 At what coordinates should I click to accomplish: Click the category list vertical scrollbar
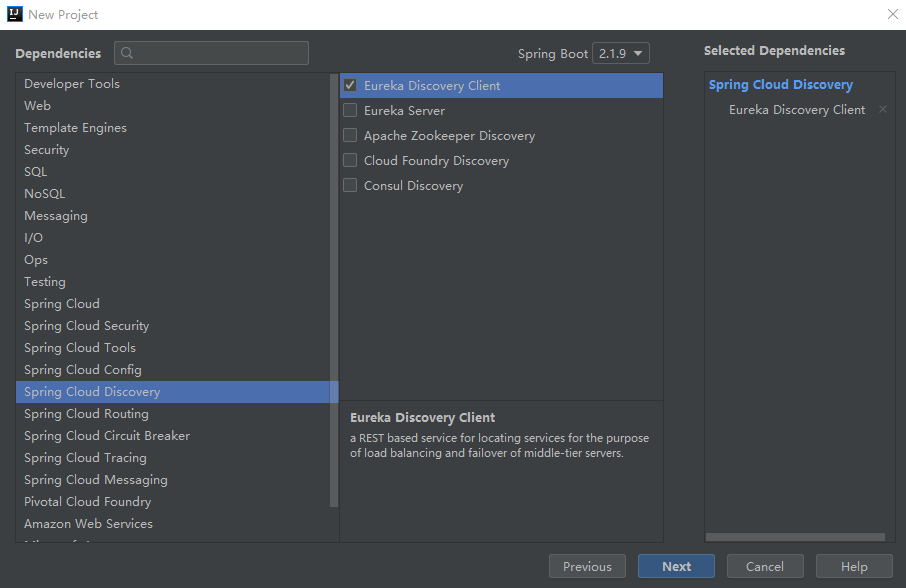click(334, 300)
